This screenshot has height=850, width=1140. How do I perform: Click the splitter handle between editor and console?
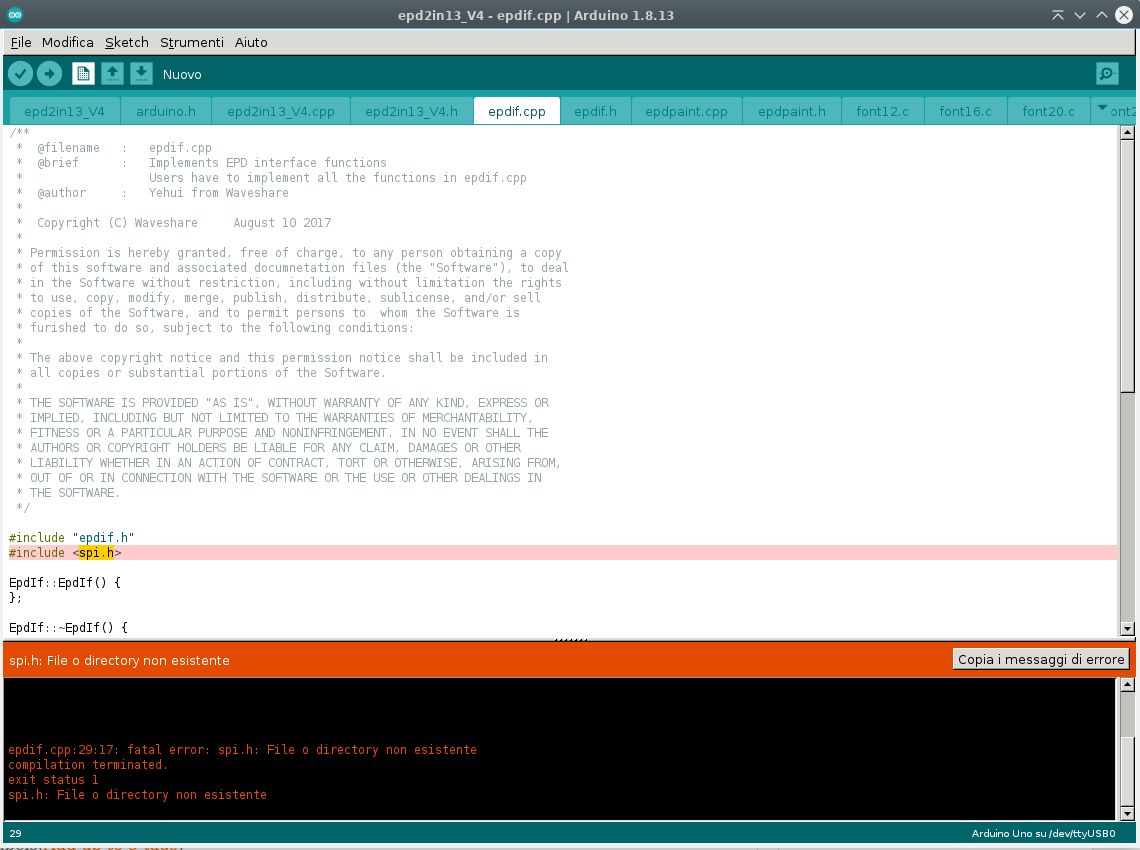coord(570,639)
